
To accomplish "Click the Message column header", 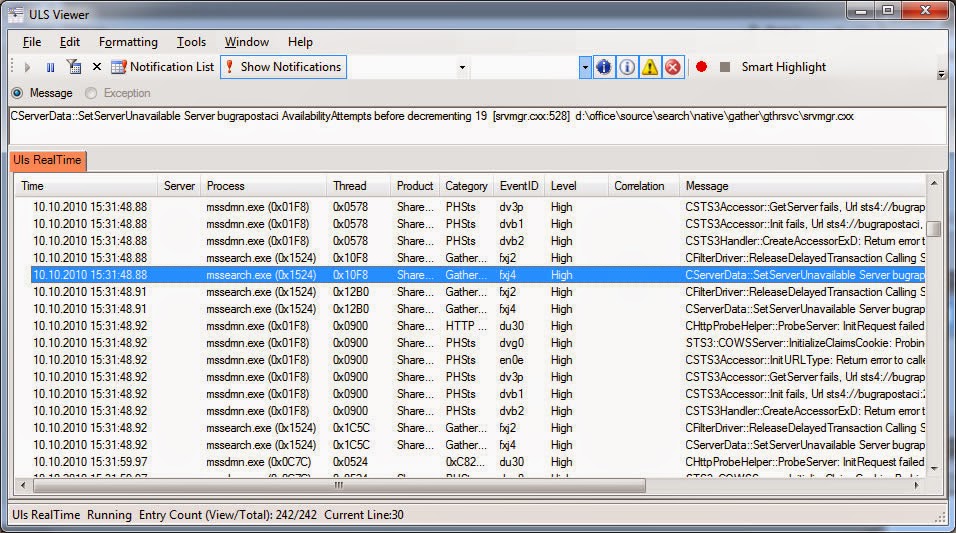I will pyautogui.click(x=802, y=186).
